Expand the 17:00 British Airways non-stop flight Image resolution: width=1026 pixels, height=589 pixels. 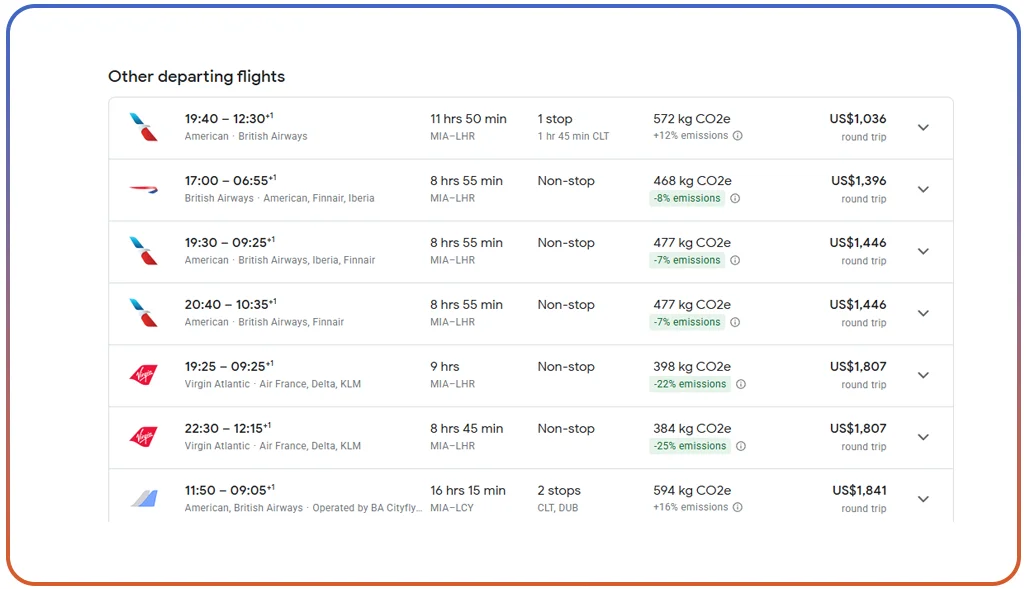[x=923, y=189]
